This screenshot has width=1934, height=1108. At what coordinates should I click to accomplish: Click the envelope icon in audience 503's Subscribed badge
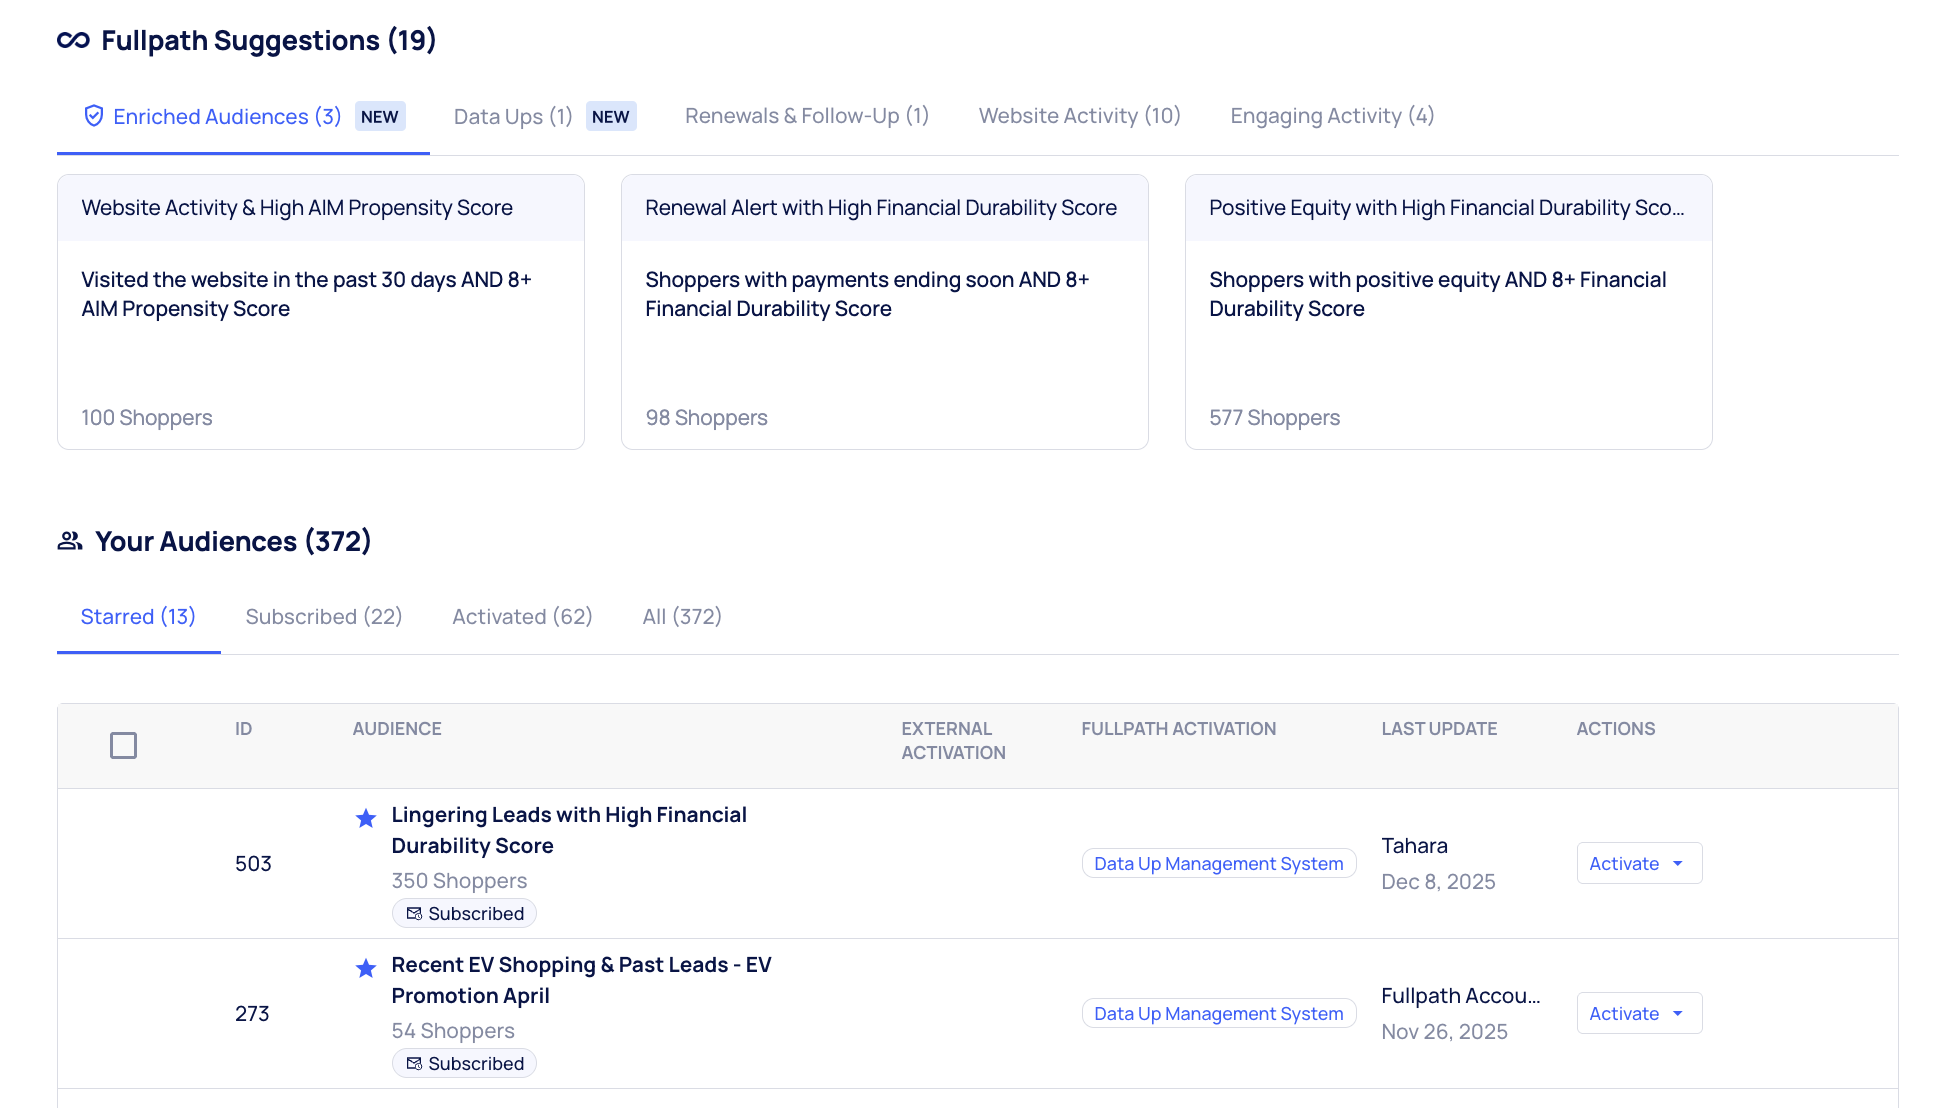click(x=414, y=914)
